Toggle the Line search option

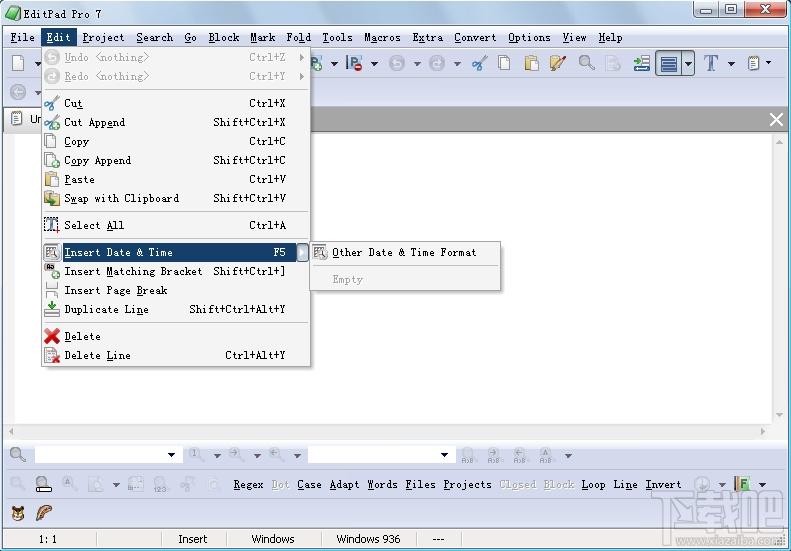point(626,484)
